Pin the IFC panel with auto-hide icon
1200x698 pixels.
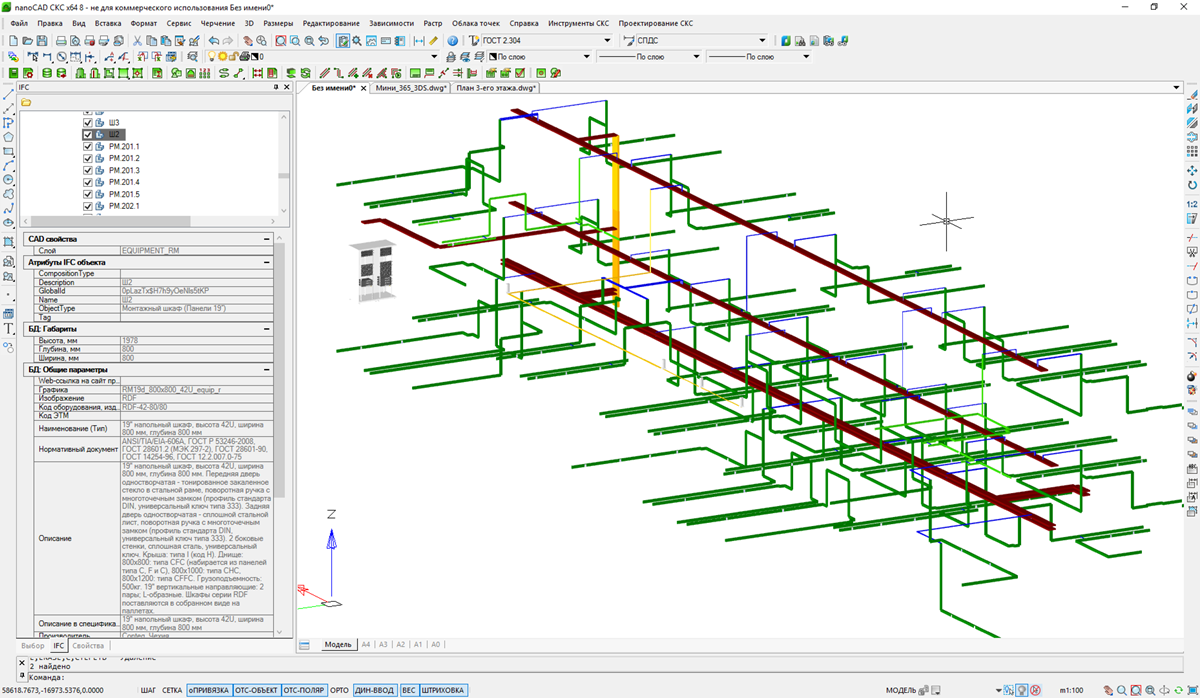(x=275, y=88)
